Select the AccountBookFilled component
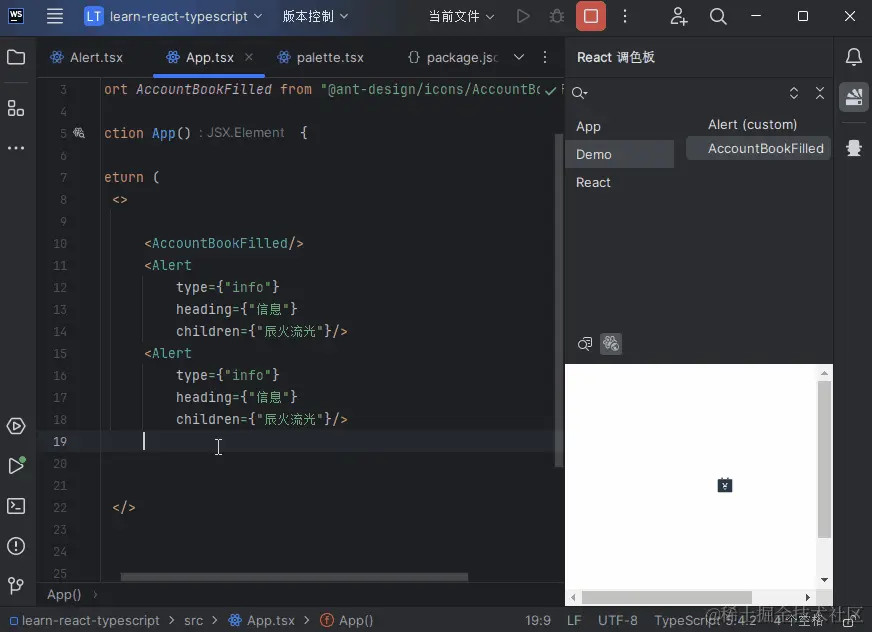This screenshot has width=872, height=632. point(758,149)
